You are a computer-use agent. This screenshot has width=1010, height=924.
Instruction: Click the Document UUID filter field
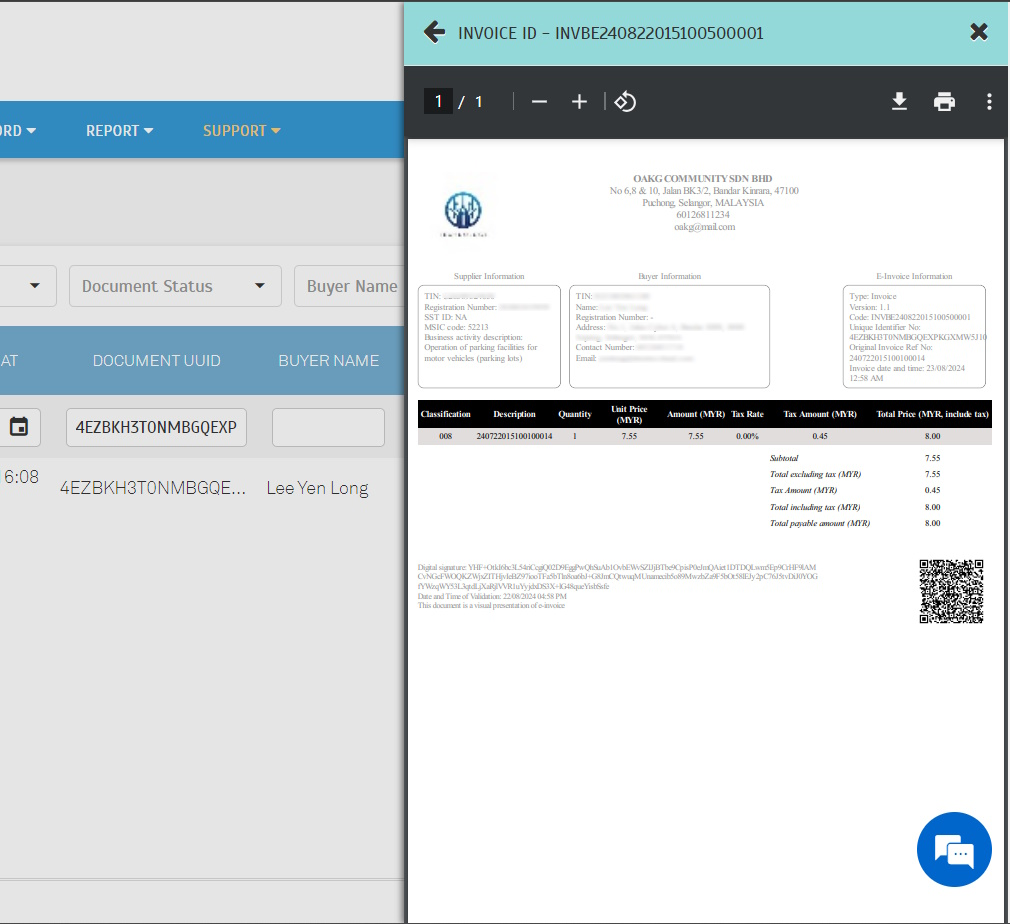click(156, 427)
